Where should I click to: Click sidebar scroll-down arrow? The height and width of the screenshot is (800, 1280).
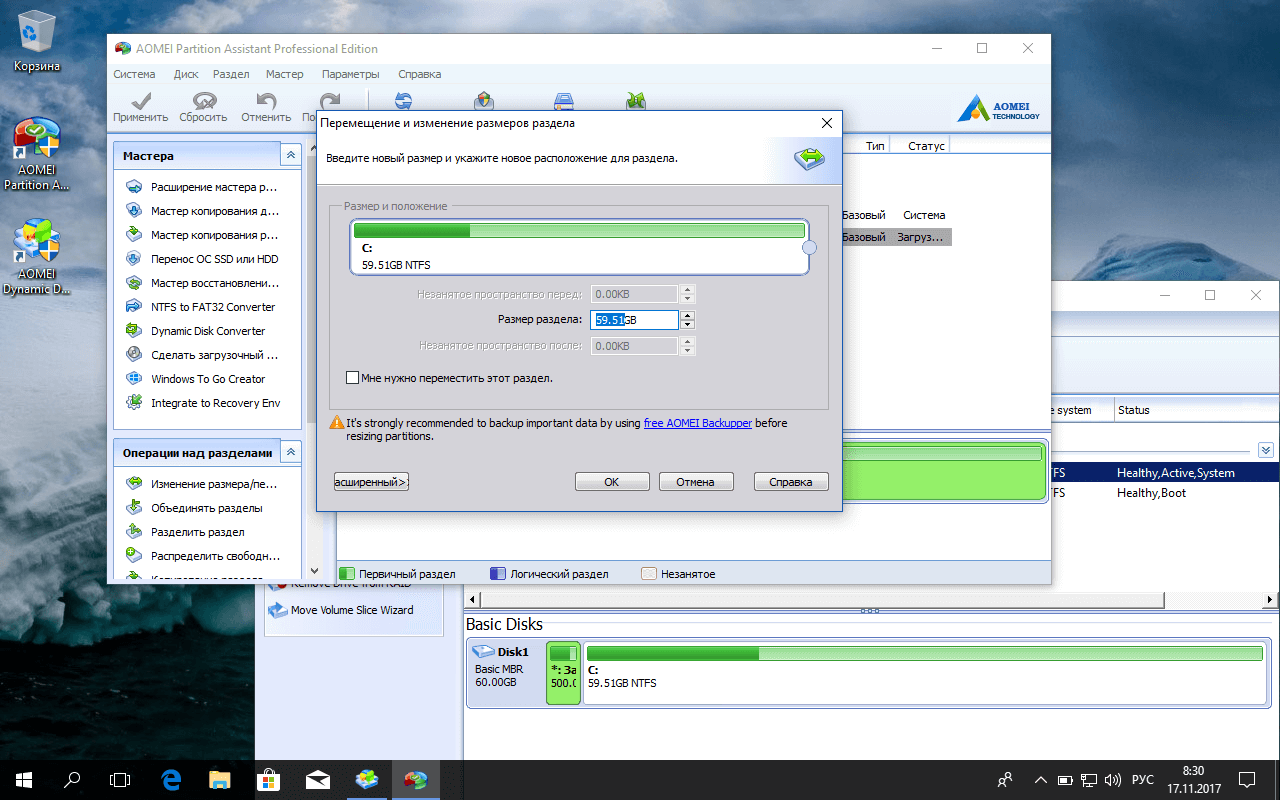point(314,570)
